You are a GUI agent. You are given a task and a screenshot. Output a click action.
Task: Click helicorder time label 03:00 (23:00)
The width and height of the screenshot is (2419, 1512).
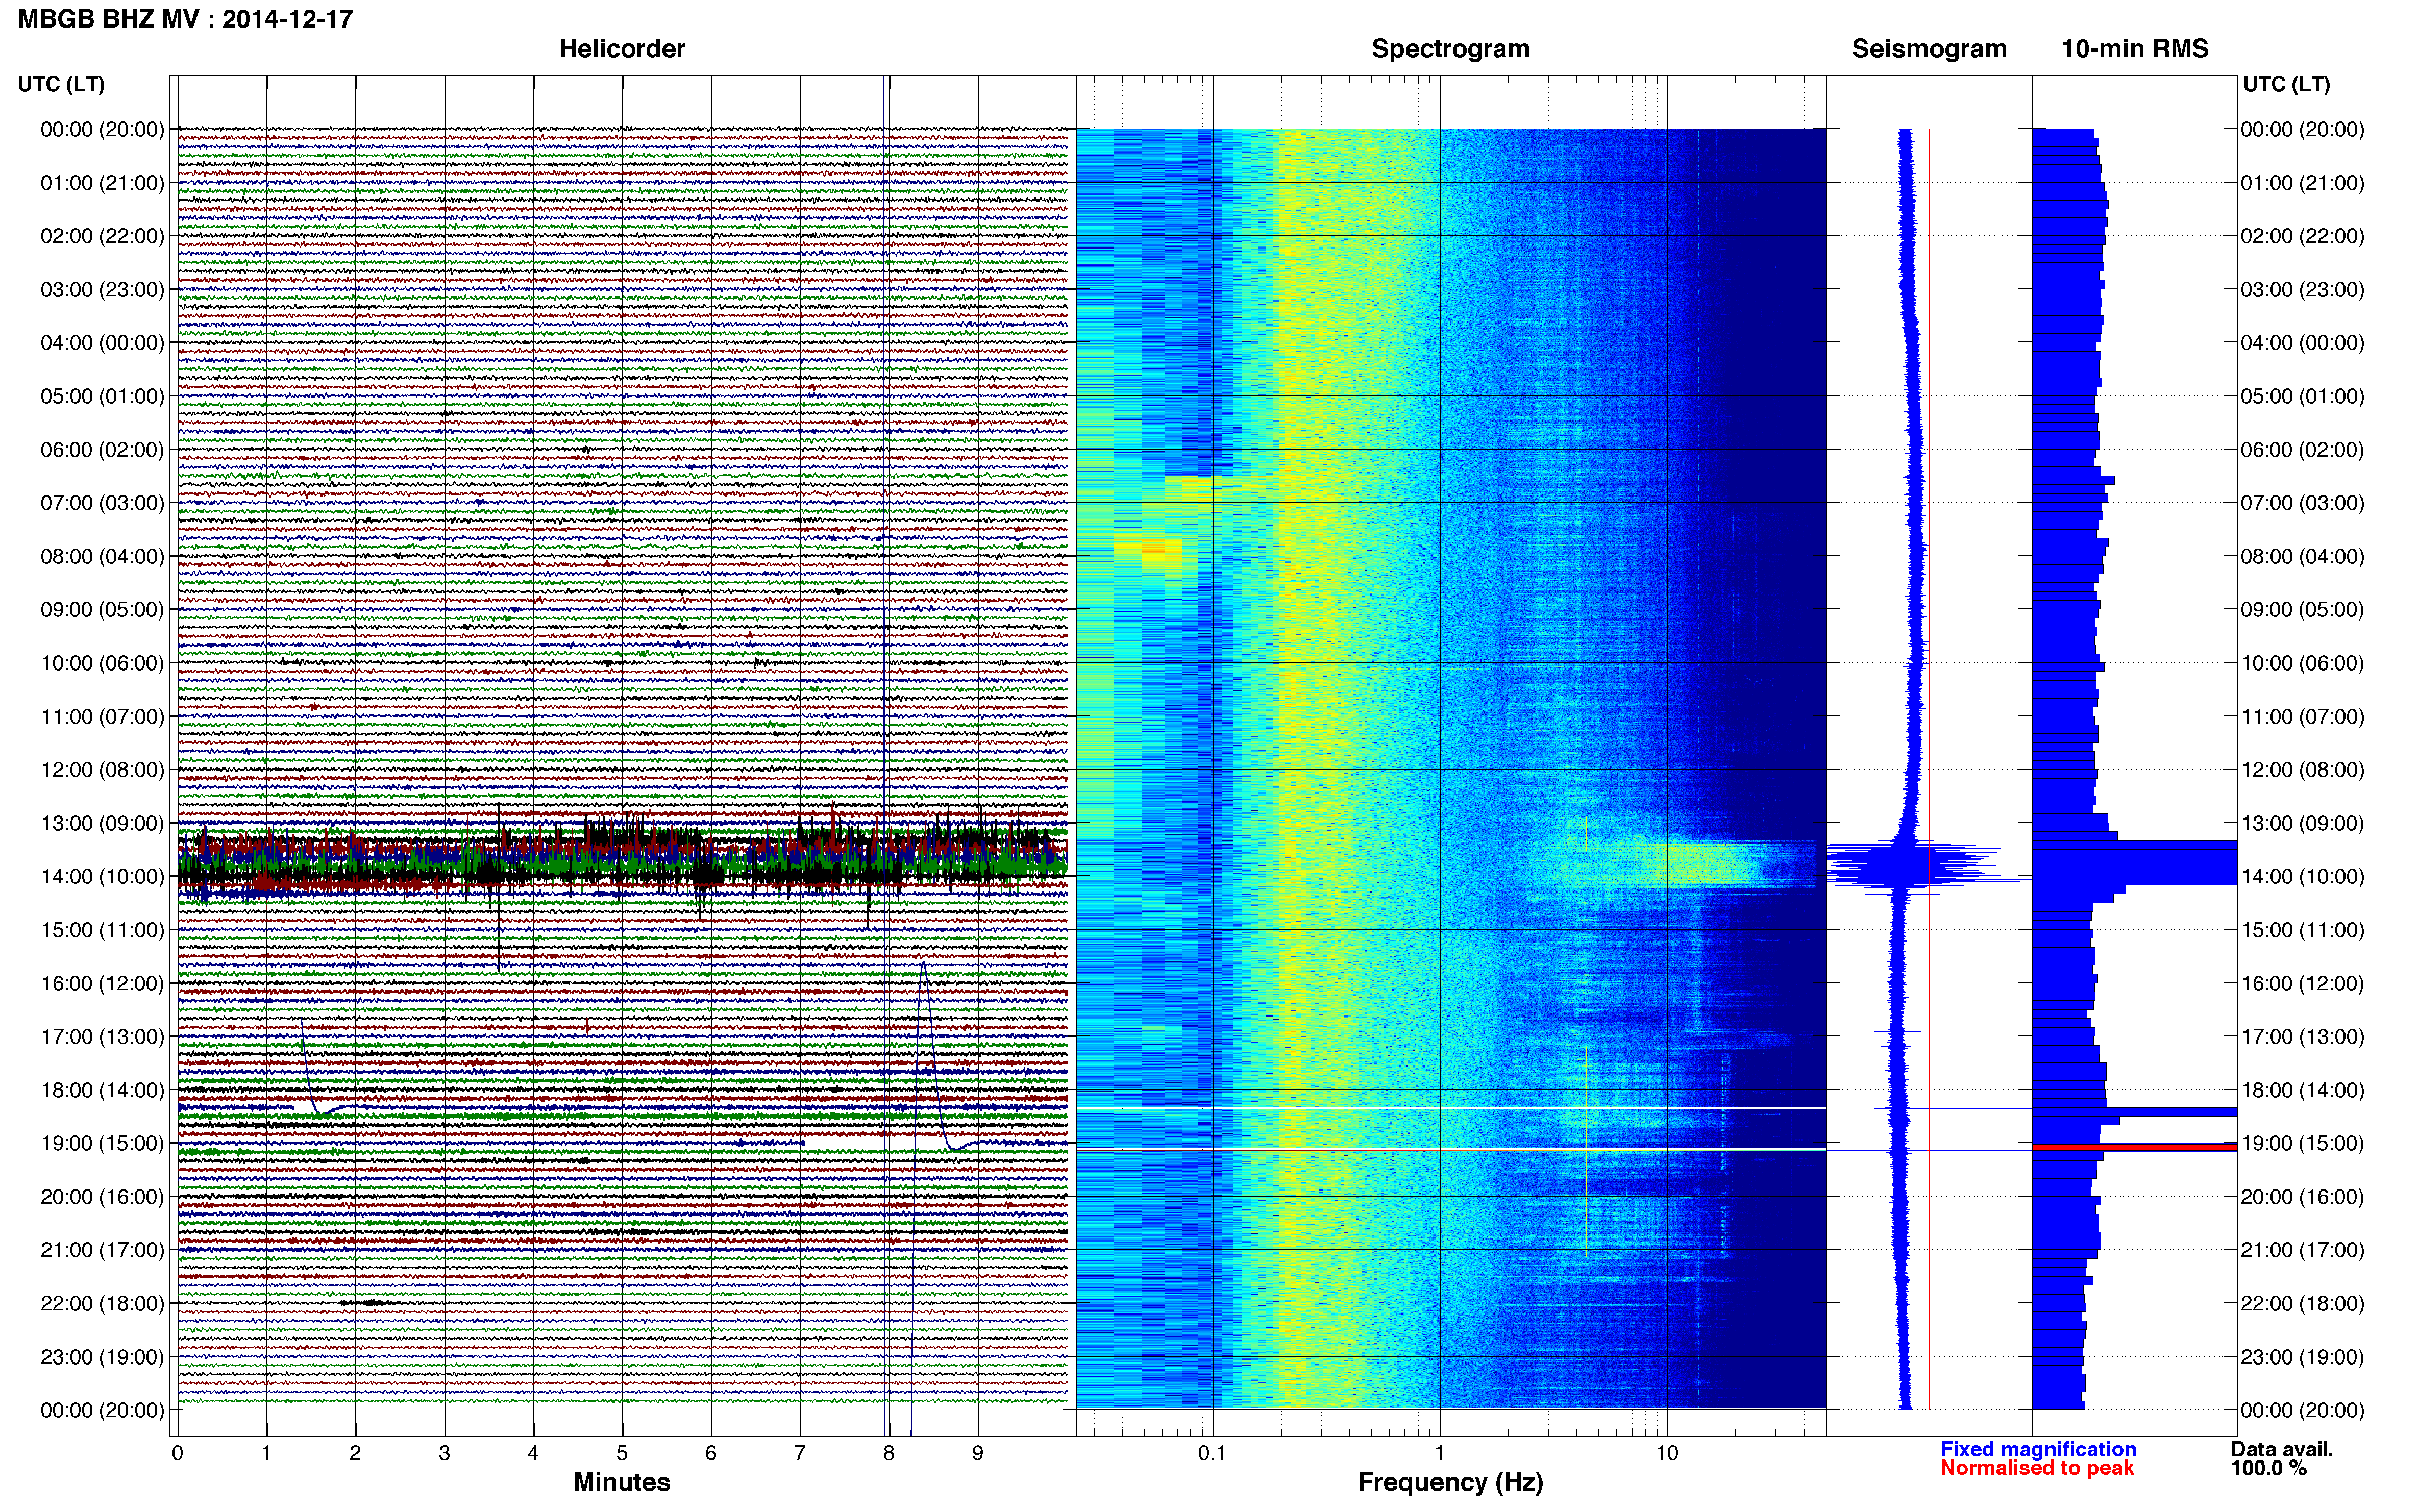[x=102, y=290]
